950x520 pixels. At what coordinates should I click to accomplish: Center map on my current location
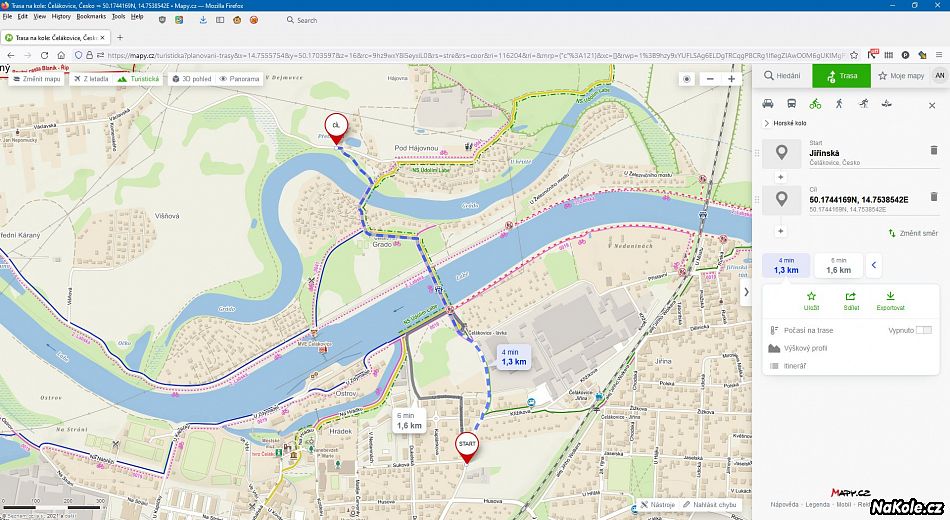(x=686, y=78)
